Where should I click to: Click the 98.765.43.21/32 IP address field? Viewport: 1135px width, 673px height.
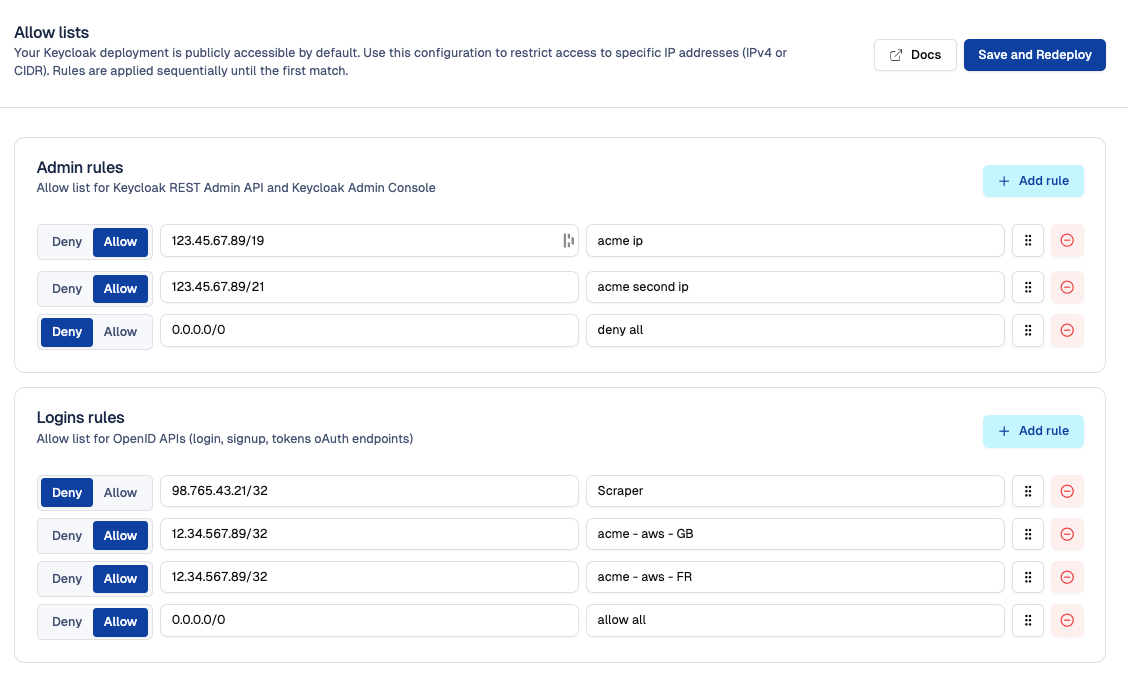pos(369,492)
